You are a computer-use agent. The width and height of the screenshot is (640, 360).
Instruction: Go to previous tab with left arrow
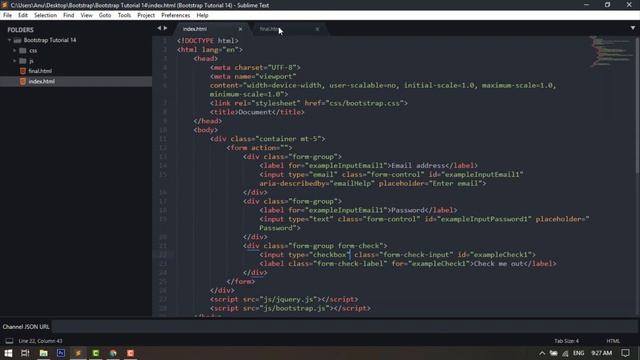(159, 28)
